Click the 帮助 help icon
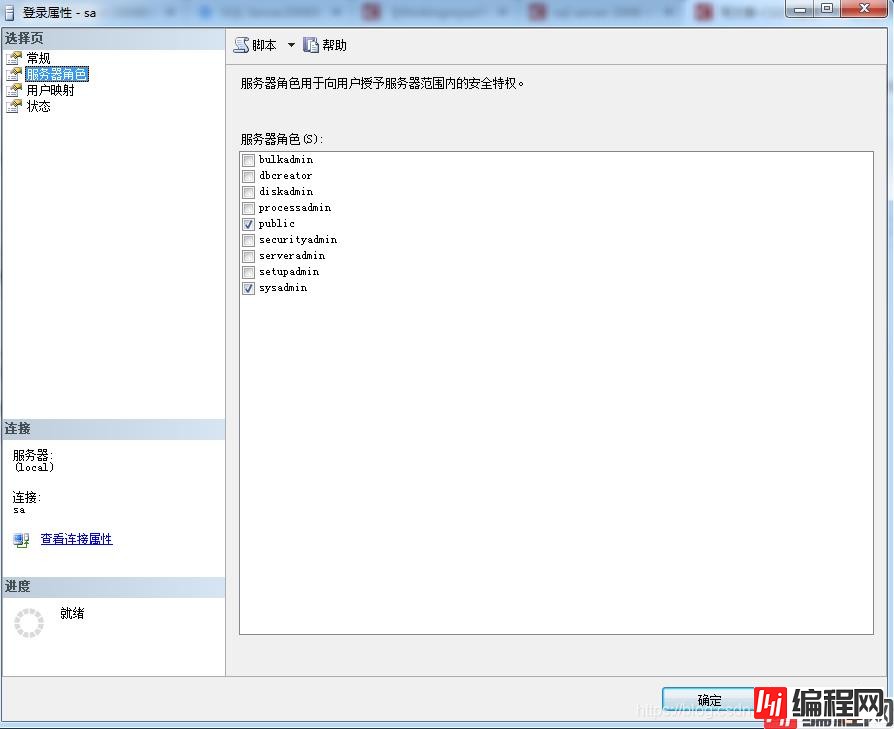 pos(311,45)
